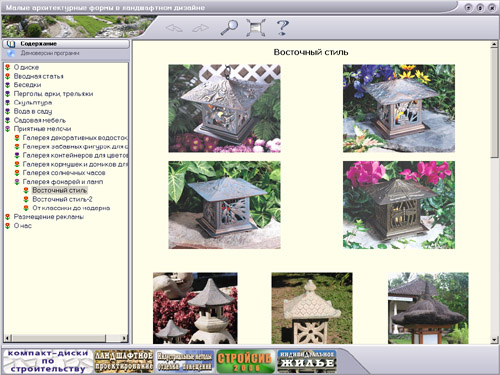Click content pane scroll up arrow

[x=494, y=45]
